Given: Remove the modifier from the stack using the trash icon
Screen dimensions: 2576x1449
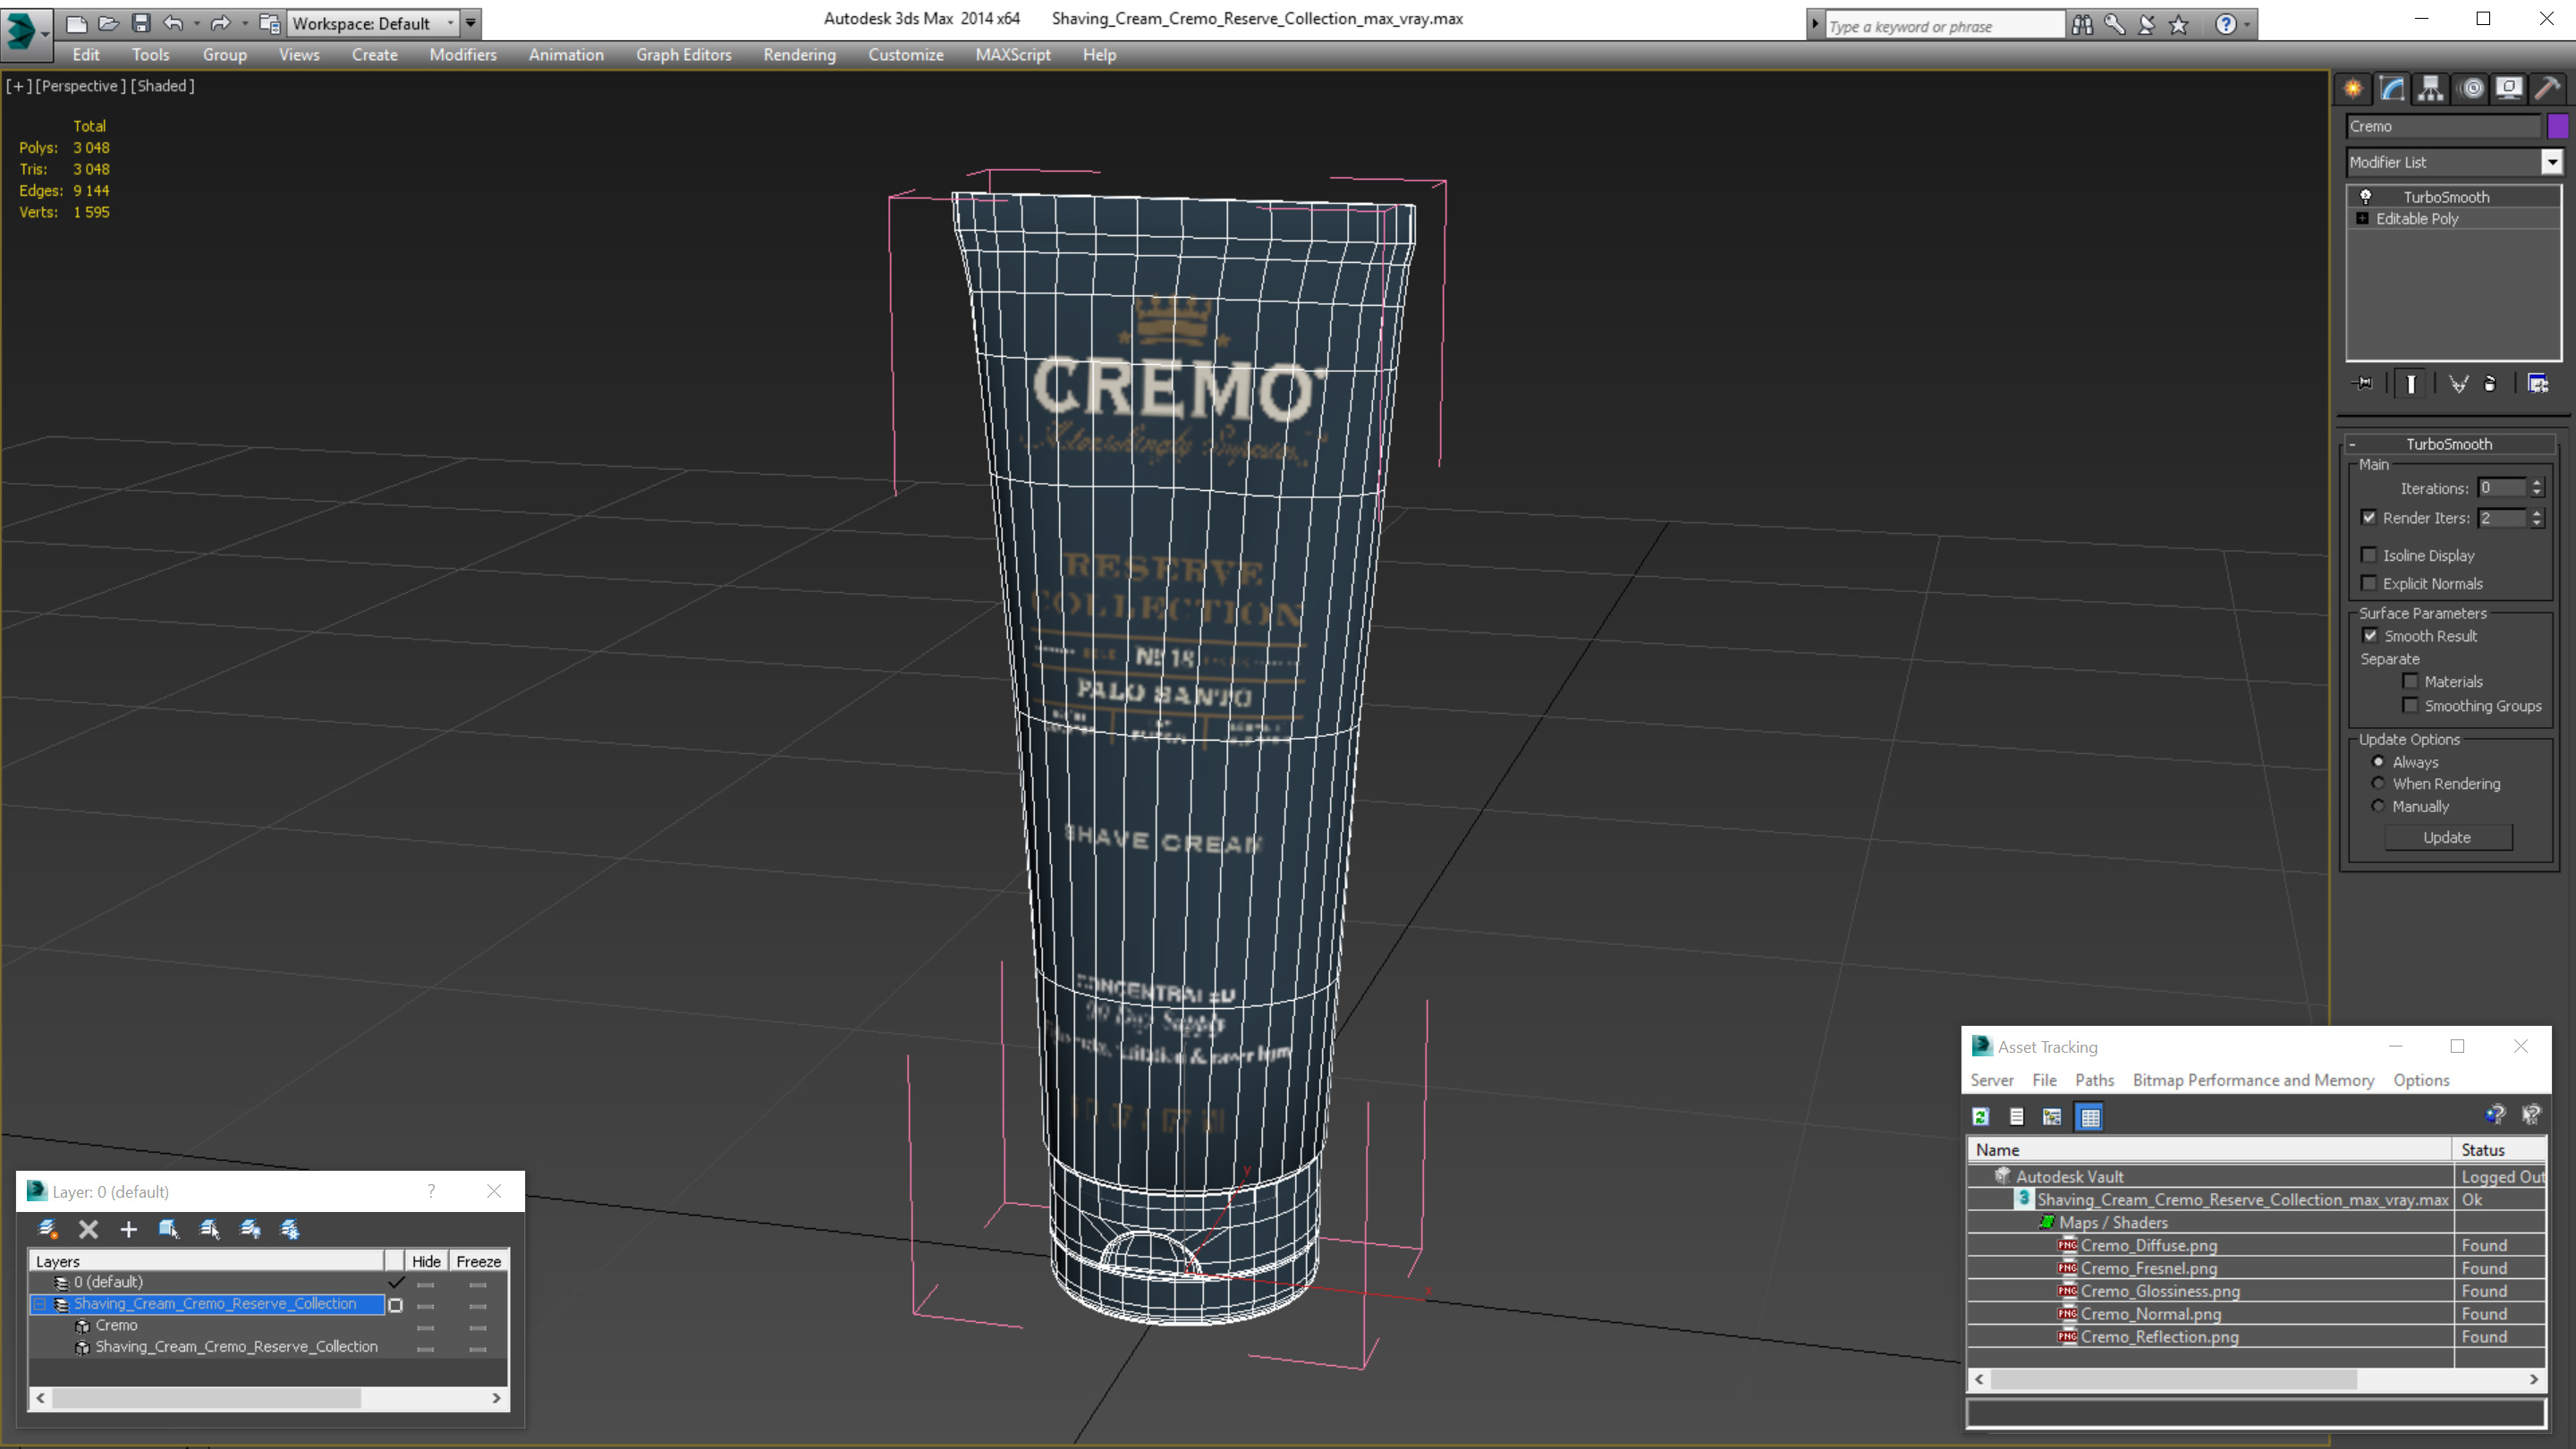Looking at the screenshot, I should coord(2490,384).
